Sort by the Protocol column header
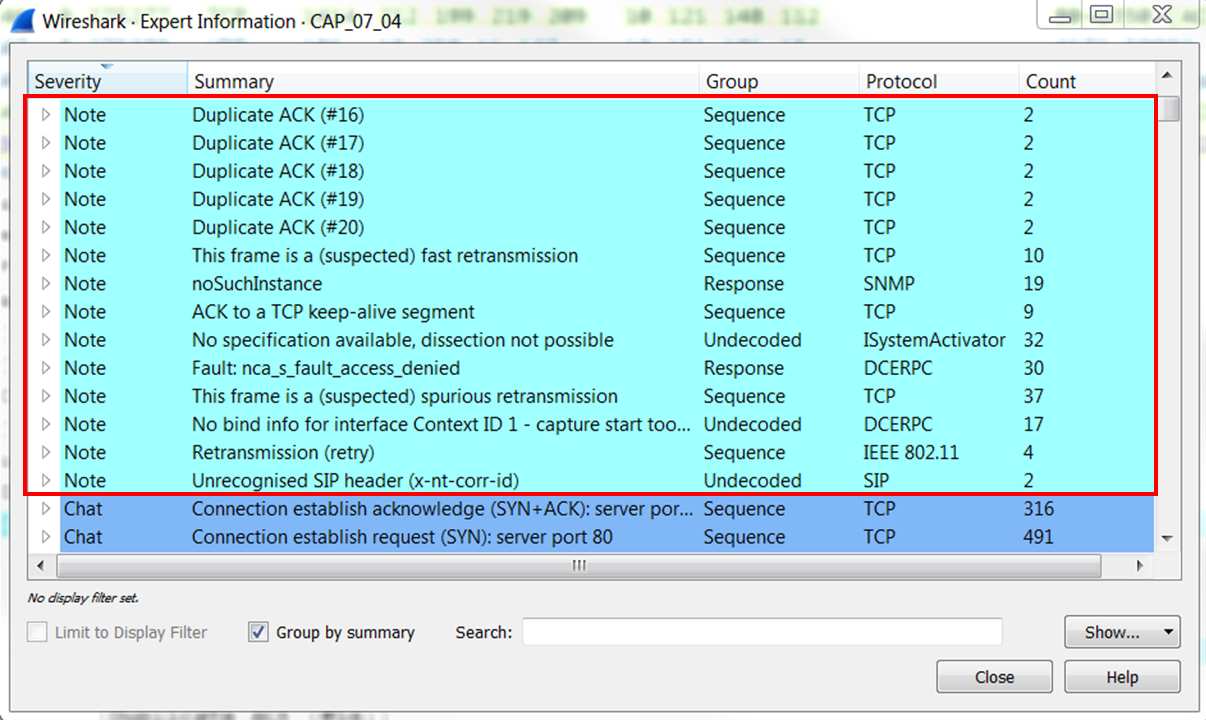This screenshot has width=1206, height=720. click(939, 81)
